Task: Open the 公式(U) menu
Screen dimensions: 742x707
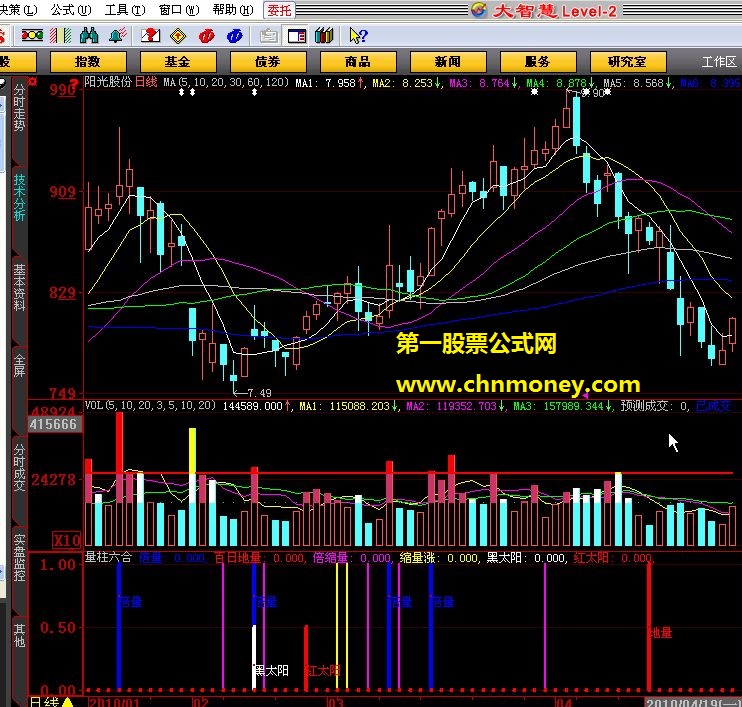Action: [x=71, y=9]
